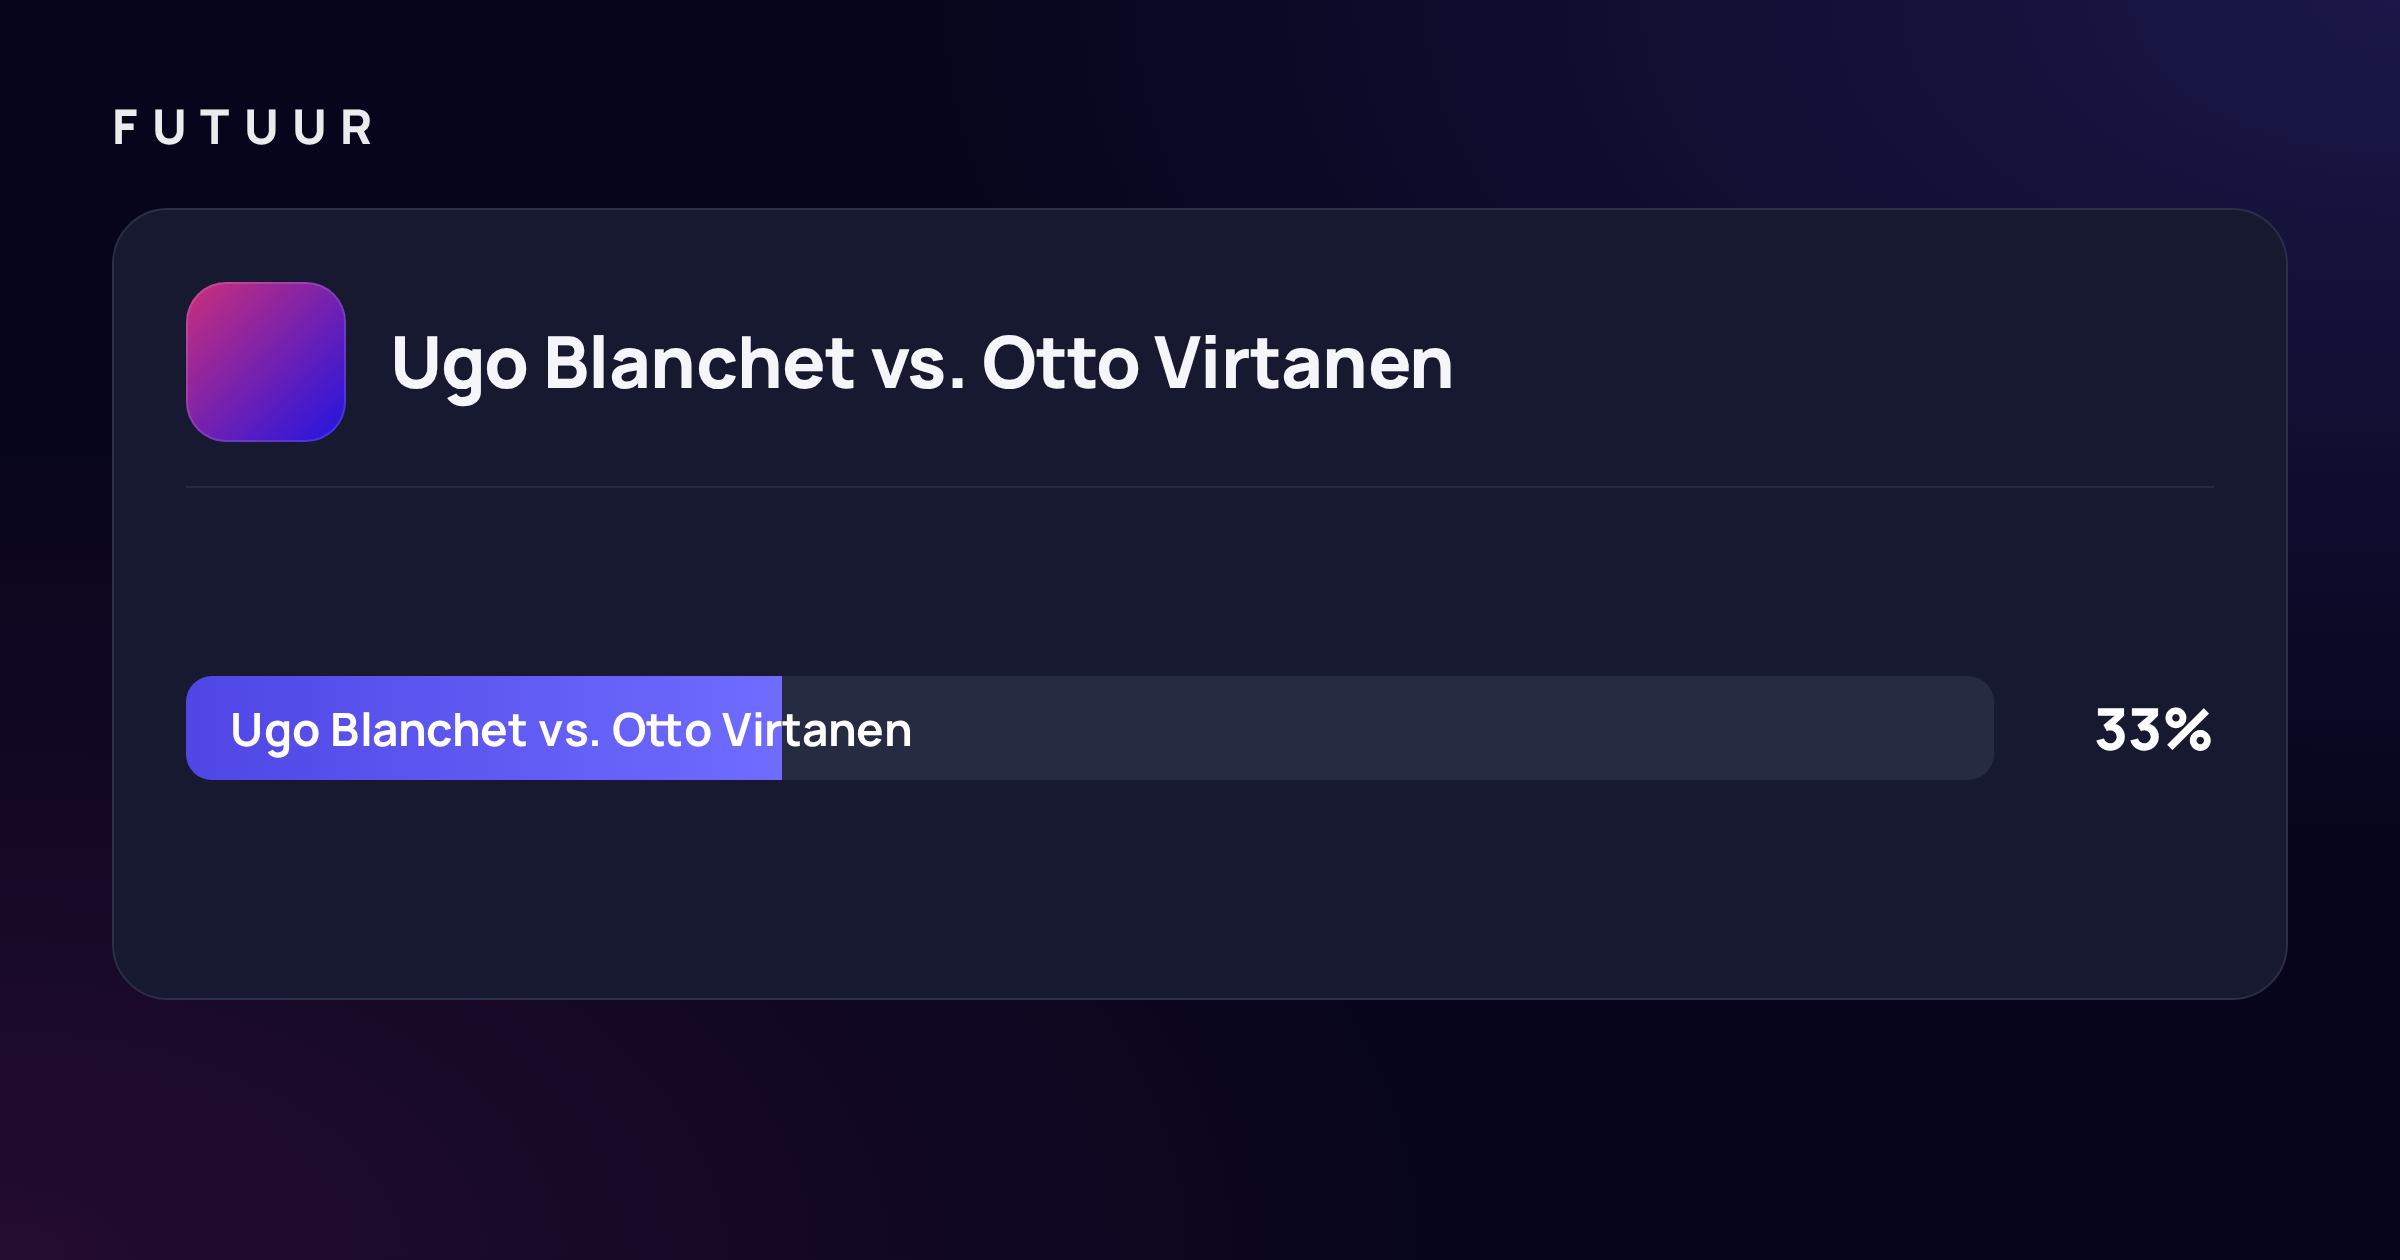Open the Ugo Blanchet vs. Otto Virtanen heading
The image size is (2400, 1260).
(922, 364)
